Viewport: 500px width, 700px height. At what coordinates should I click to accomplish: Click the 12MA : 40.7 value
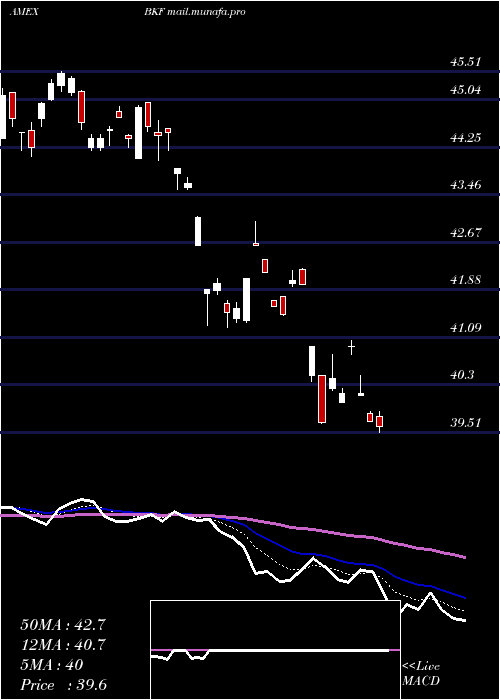63,645
